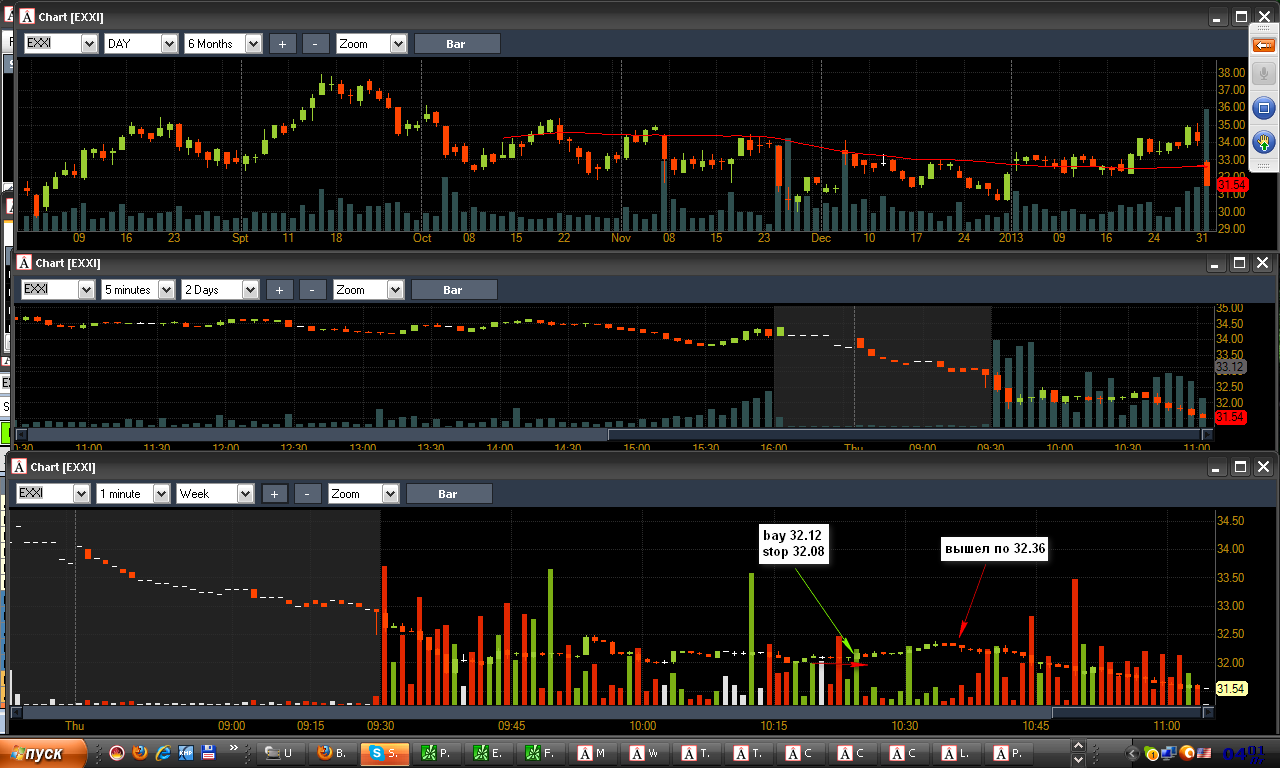Expand the 5 minutes interval dropdown
The width and height of the screenshot is (1280, 768).
click(x=138, y=290)
